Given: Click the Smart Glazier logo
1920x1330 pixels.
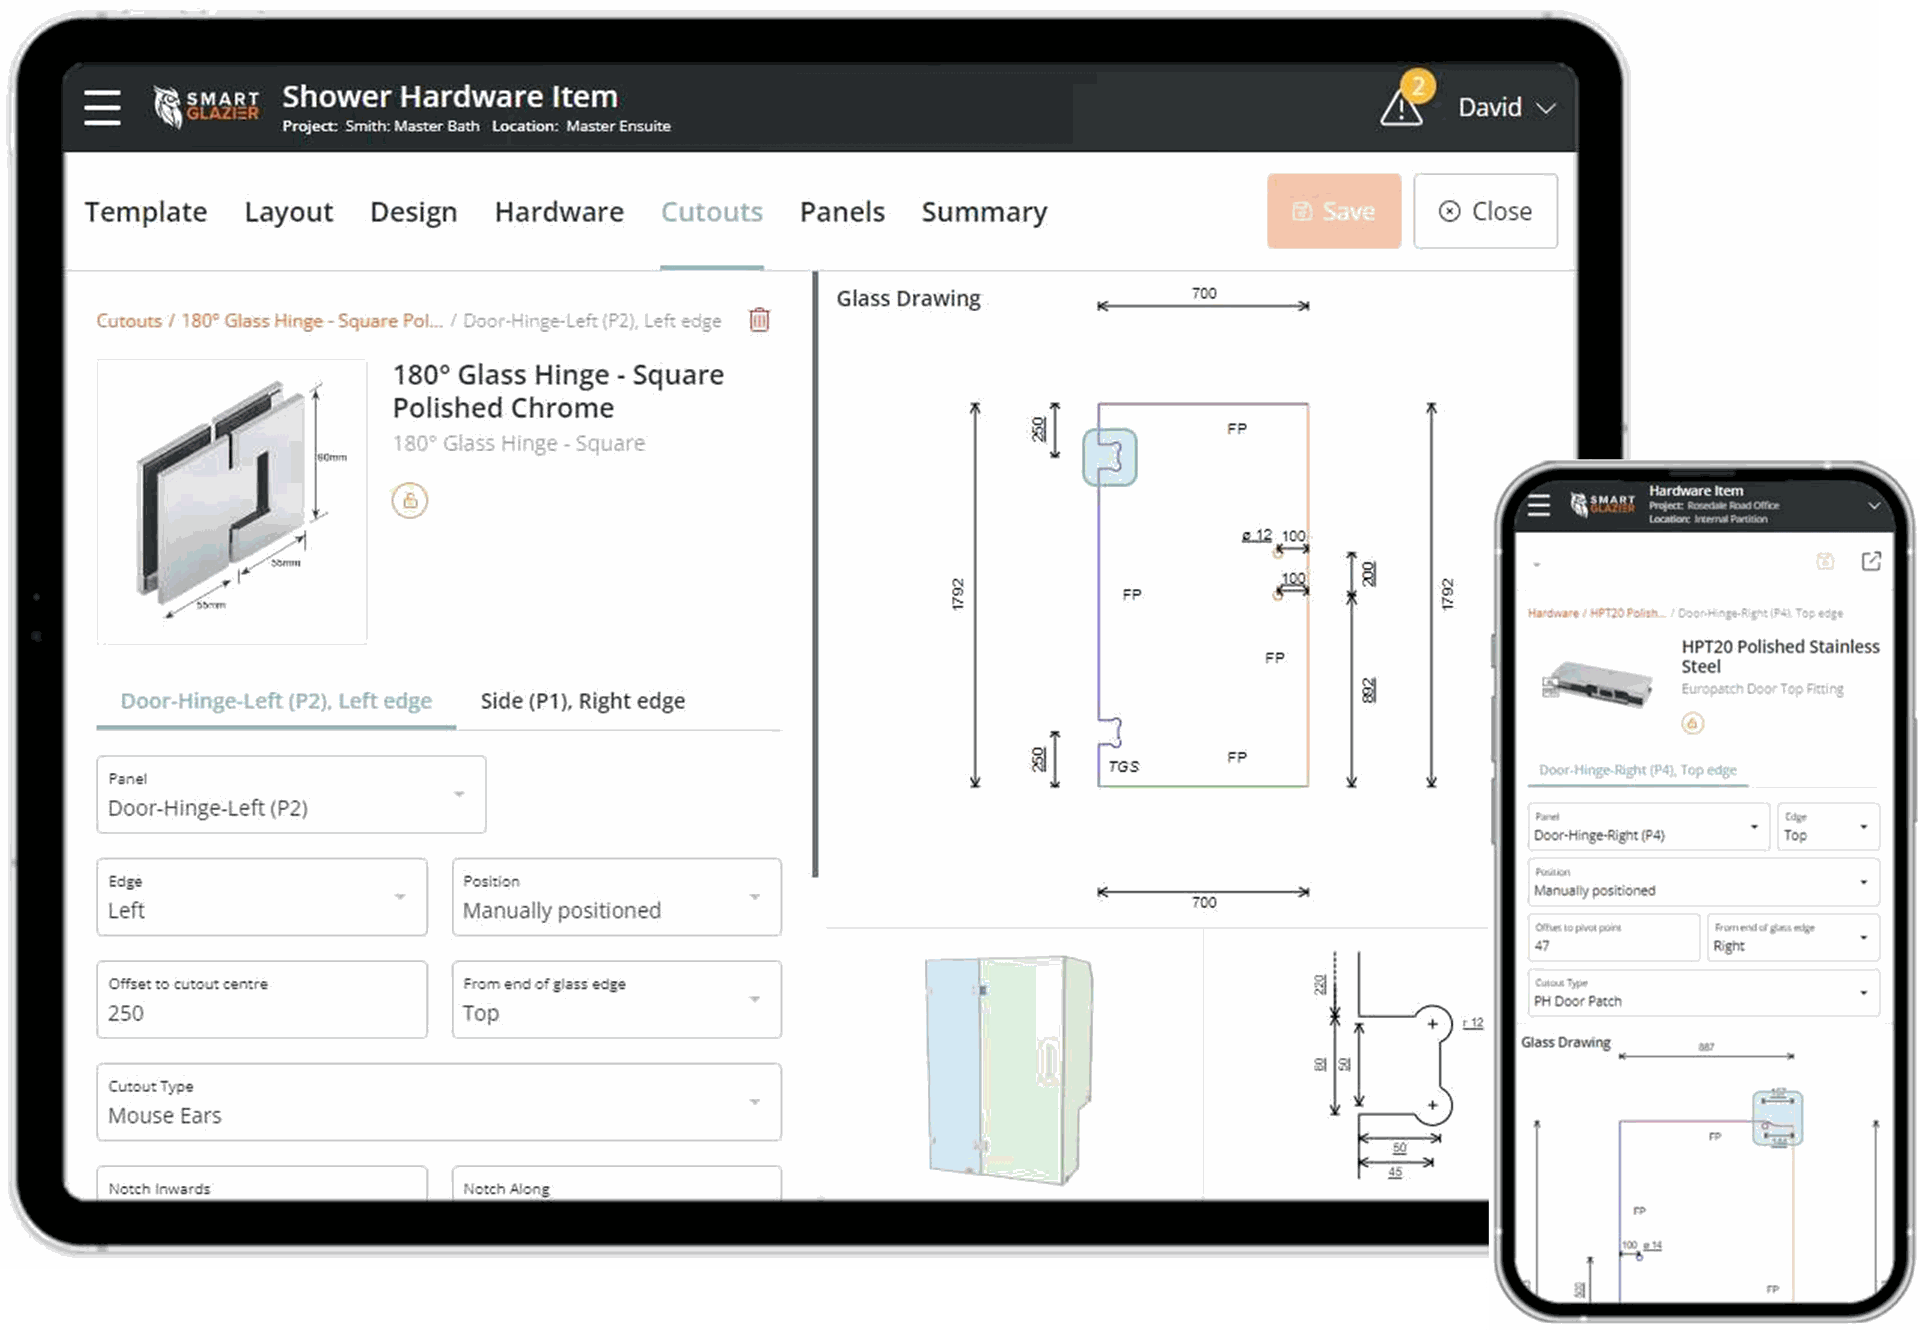Looking at the screenshot, I should (x=207, y=107).
